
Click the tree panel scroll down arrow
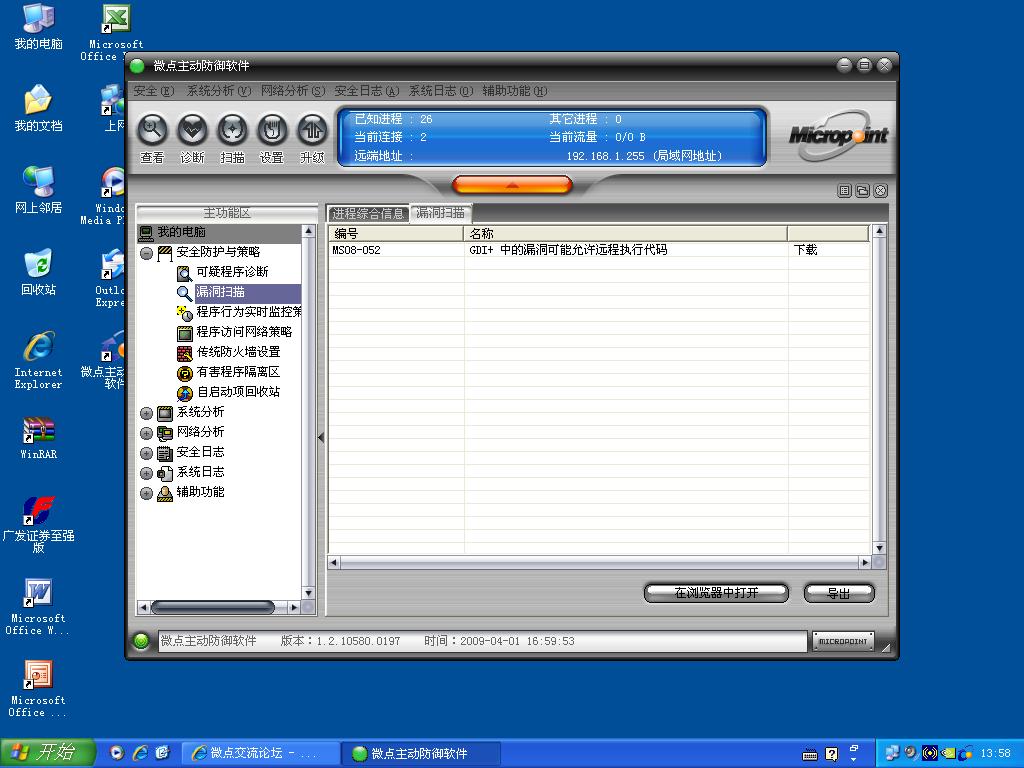308,594
